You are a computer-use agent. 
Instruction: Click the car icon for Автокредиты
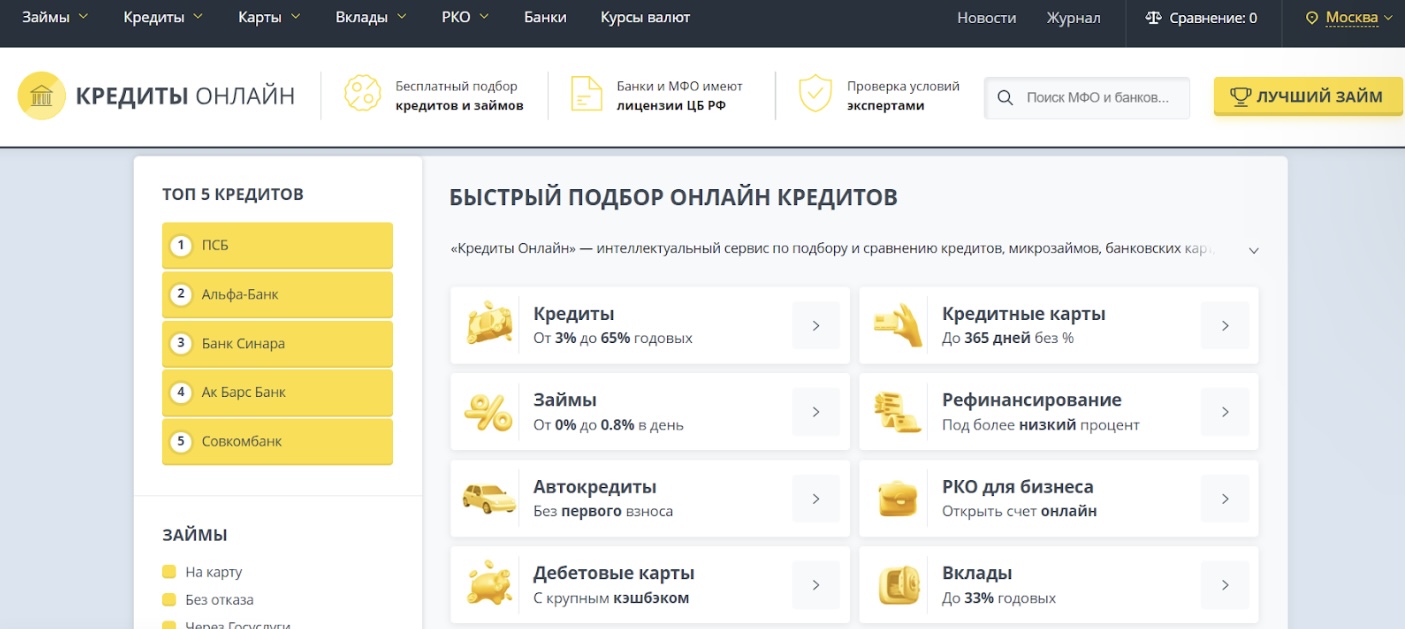click(489, 498)
